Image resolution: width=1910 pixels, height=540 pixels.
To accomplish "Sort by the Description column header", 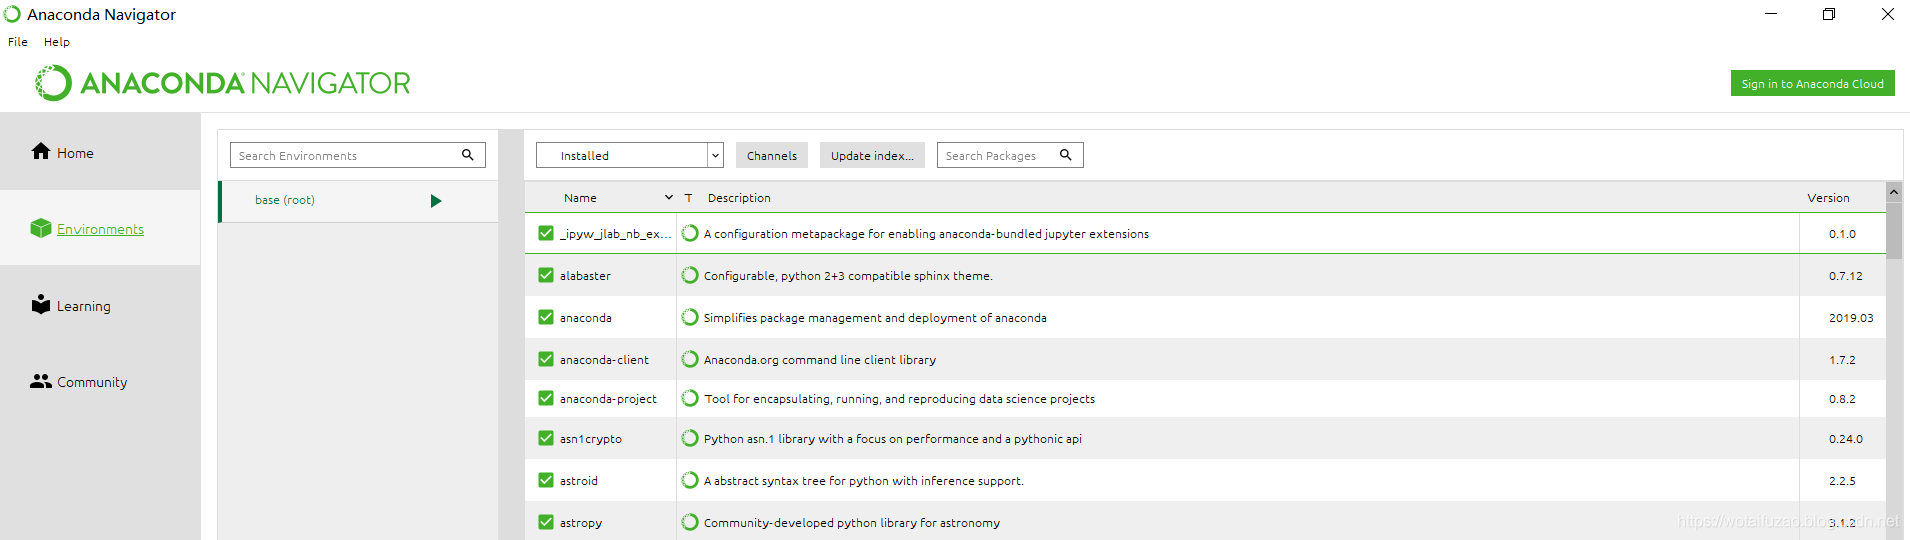I will pos(739,198).
